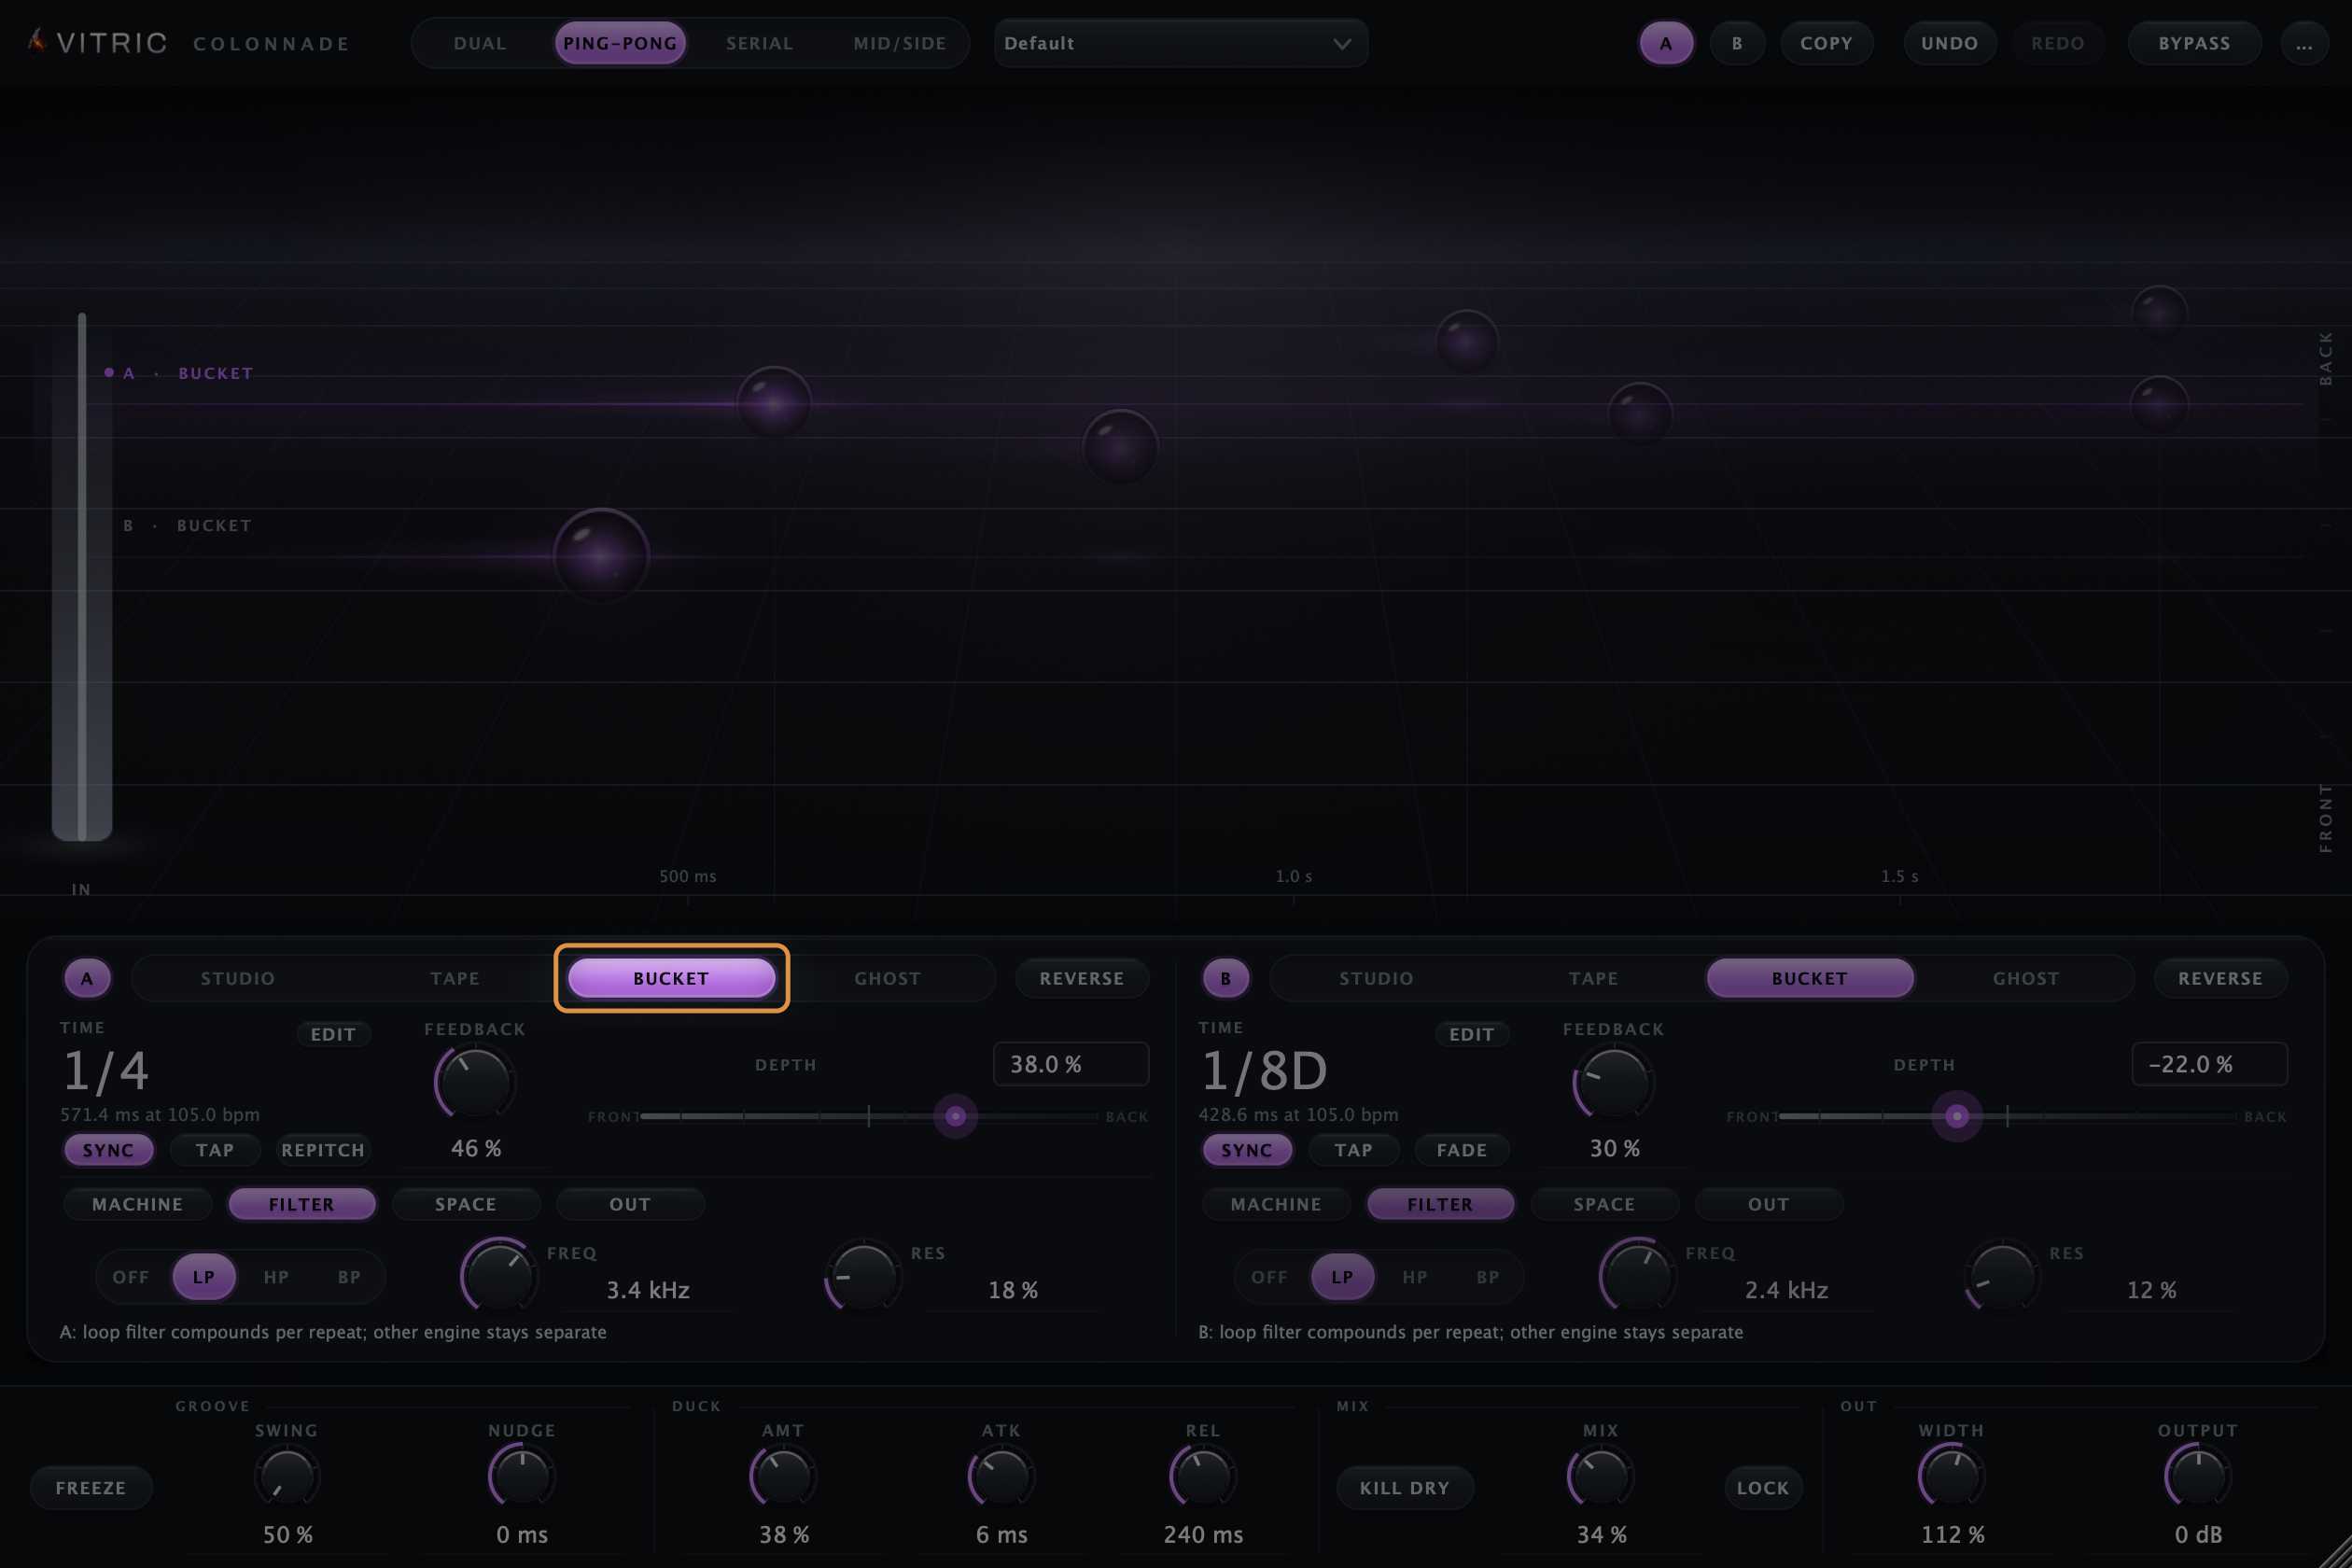This screenshot has height=1568, width=2352.
Task: Adjust engine B Feedback knob
Action: pos(1613,1083)
